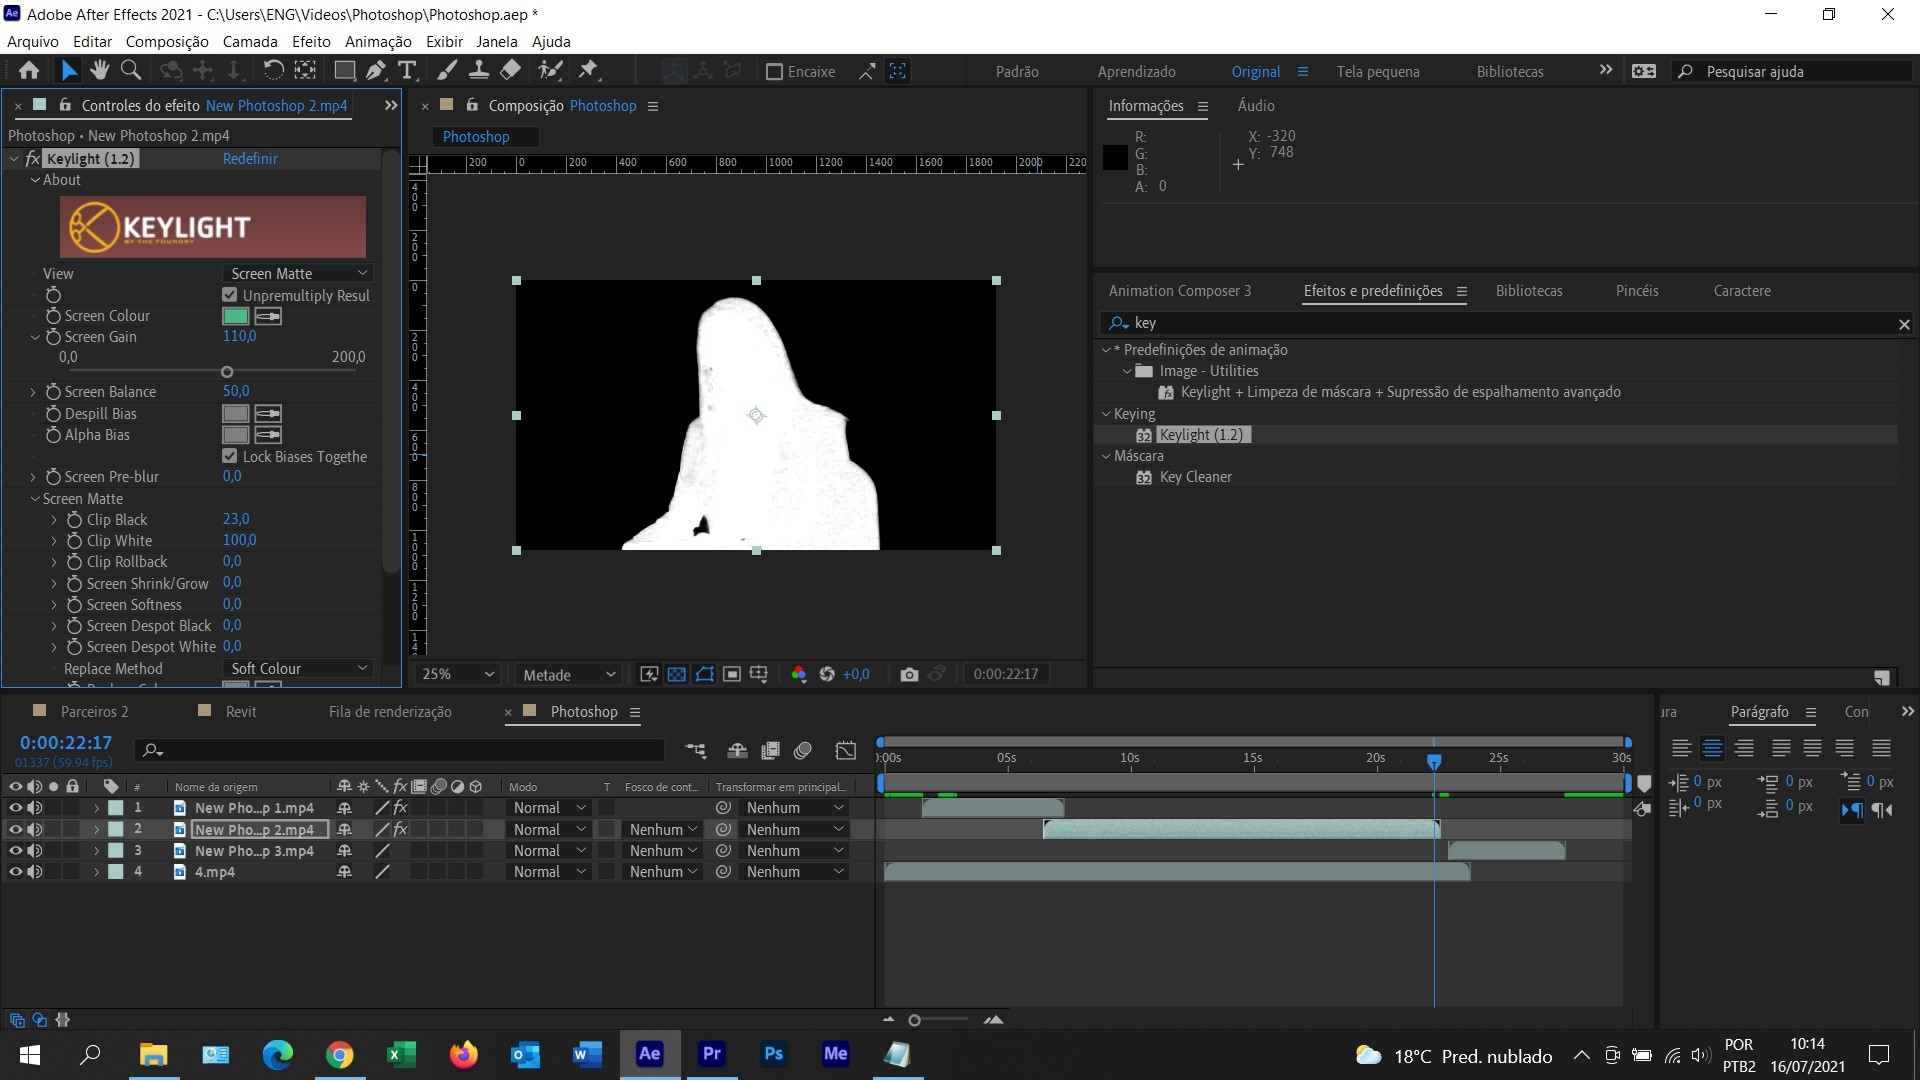Pick Screen Colour with the eyedropper
The image size is (1920, 1080).
268,316
